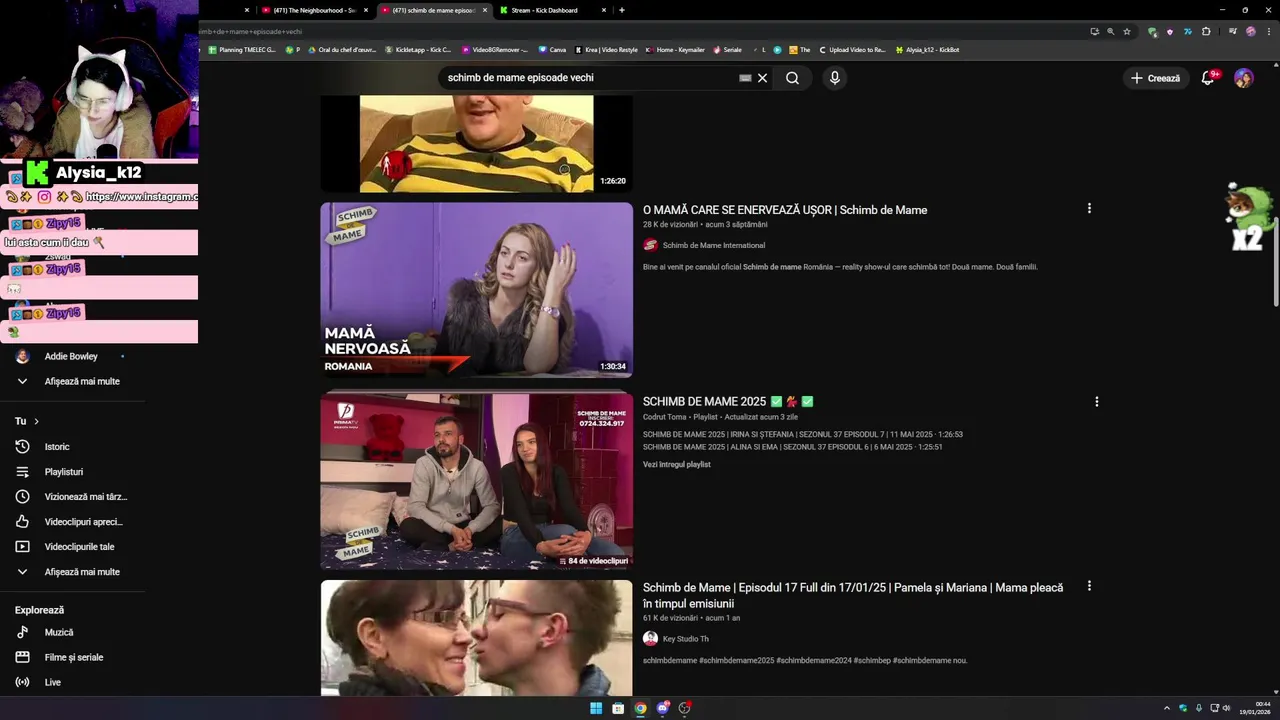1280x720 pixels.
Task: Open the Windows Start menu
Action: point(596,708)
